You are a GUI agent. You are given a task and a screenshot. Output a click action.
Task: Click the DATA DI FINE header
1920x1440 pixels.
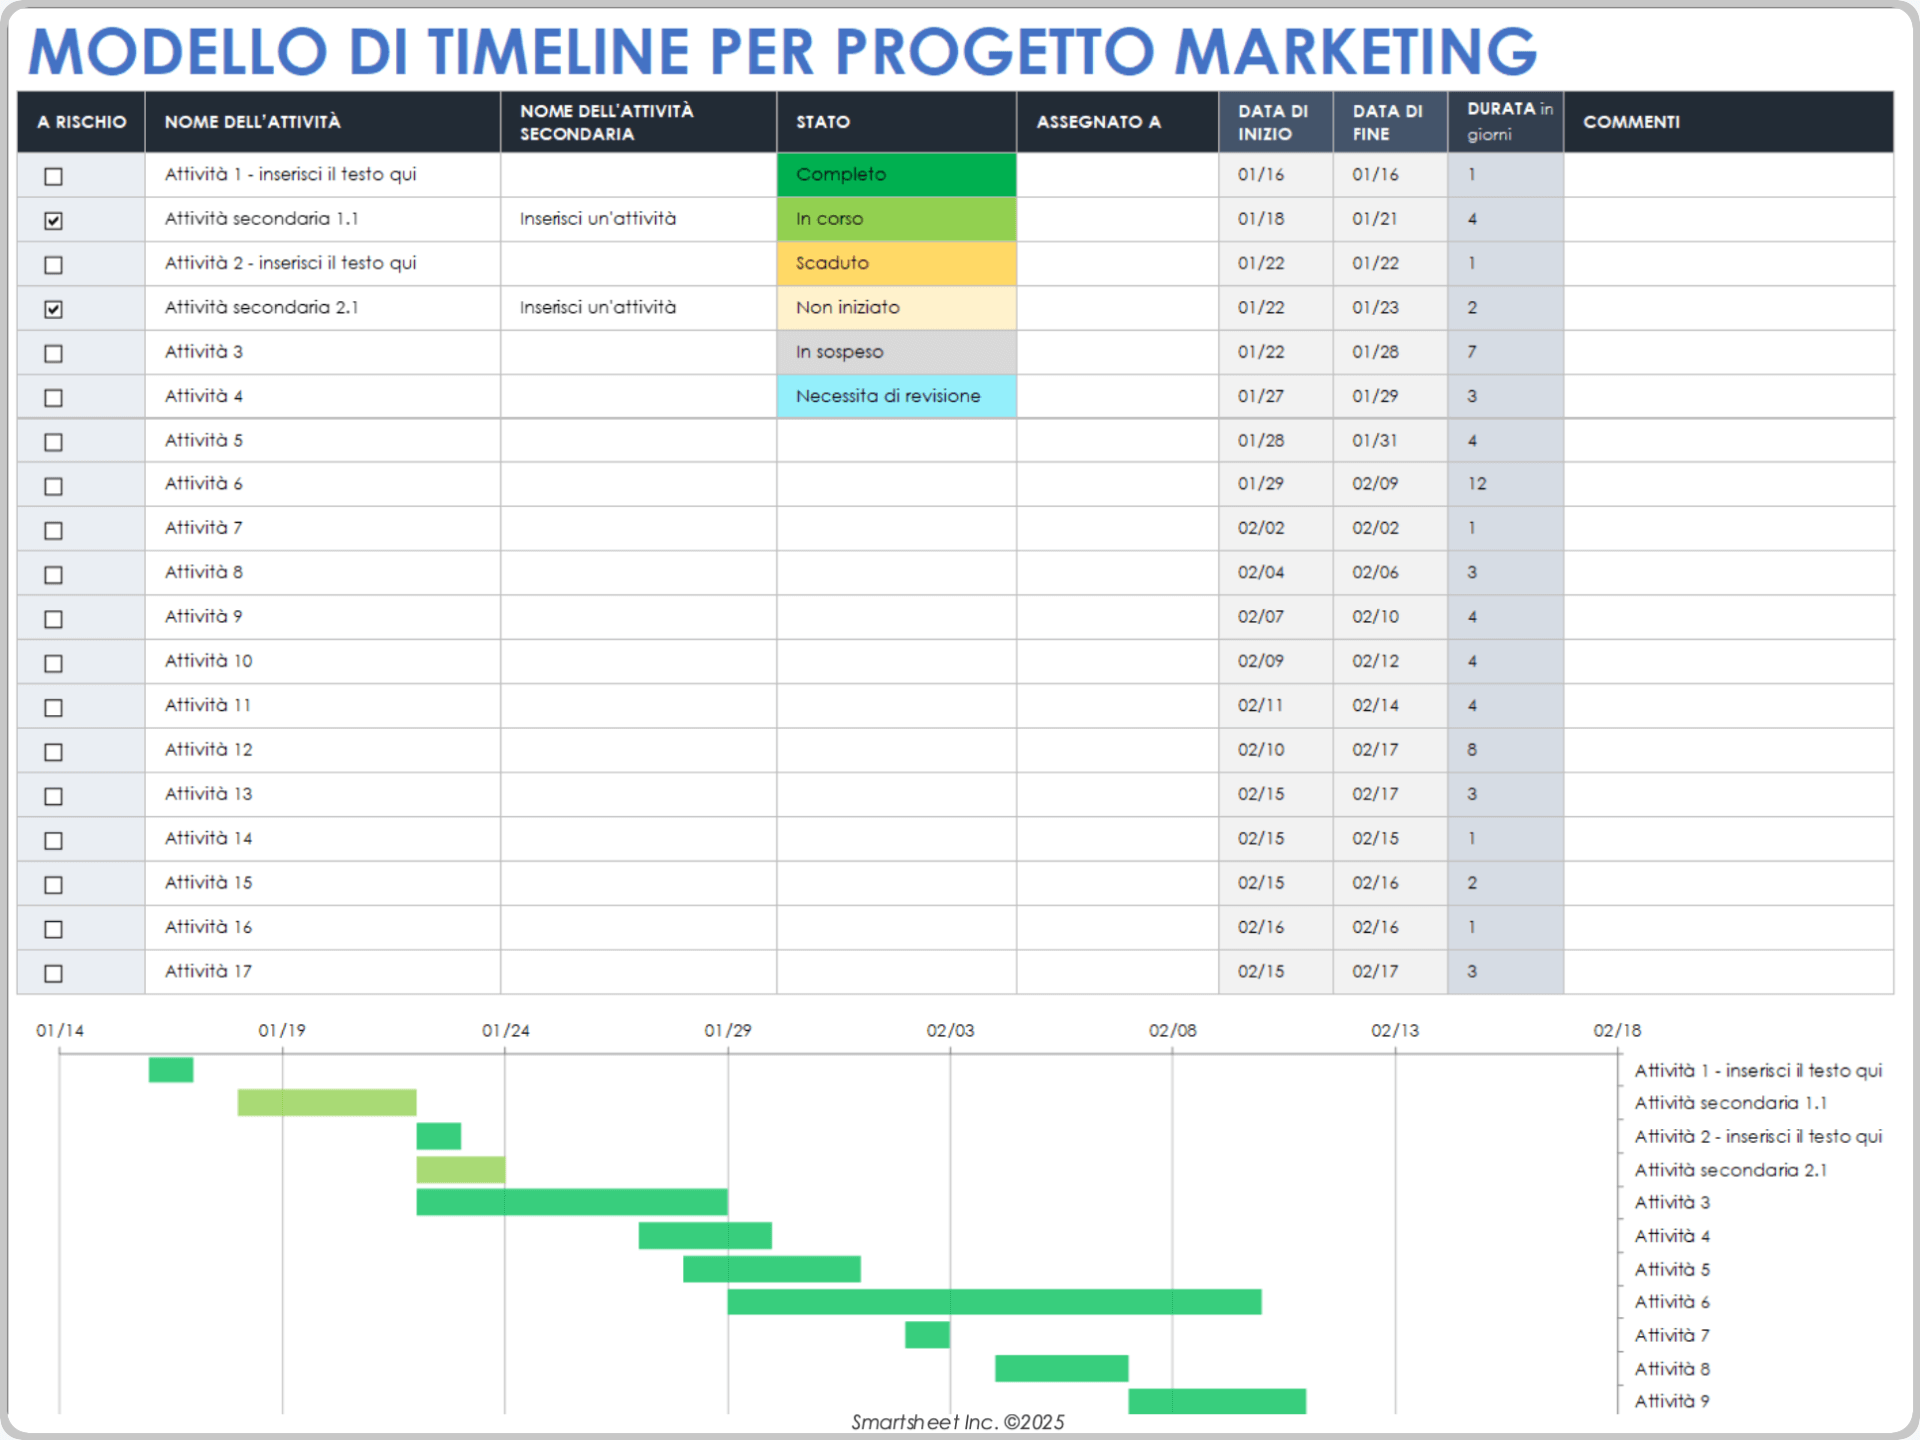pos(1390,122)
